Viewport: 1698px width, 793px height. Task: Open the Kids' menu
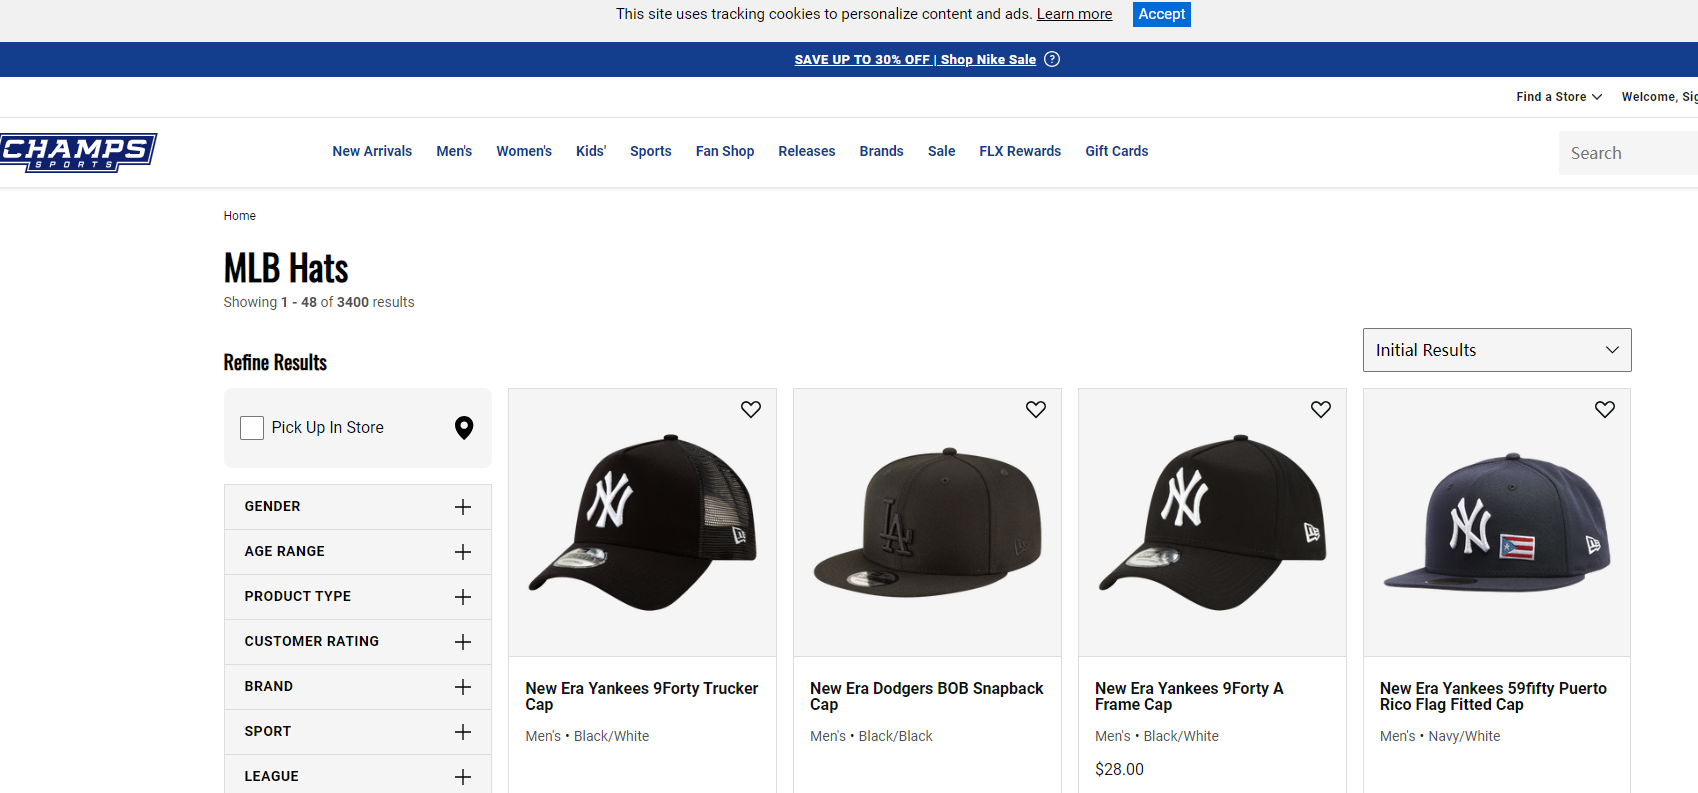tap(591, 151)
